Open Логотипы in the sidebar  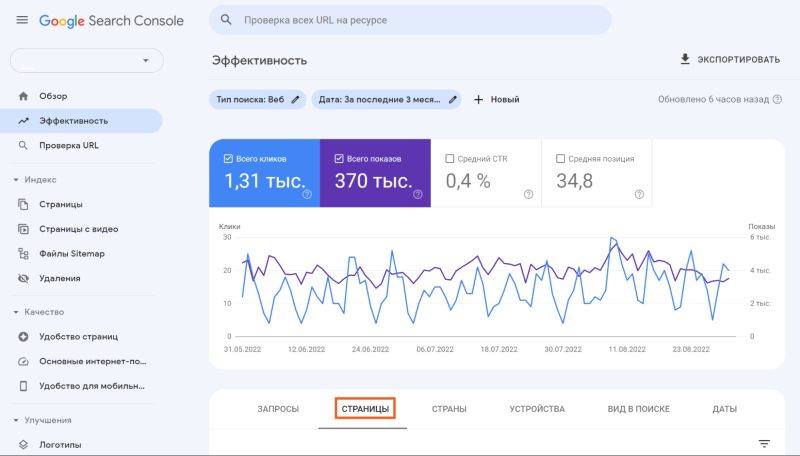tap(82, 445)
